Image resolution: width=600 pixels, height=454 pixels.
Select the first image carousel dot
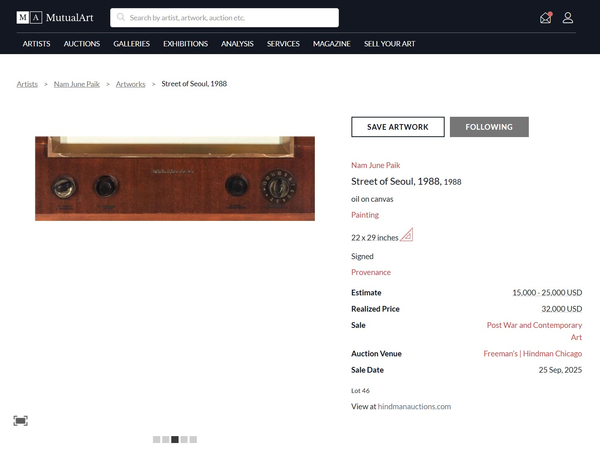157,439
